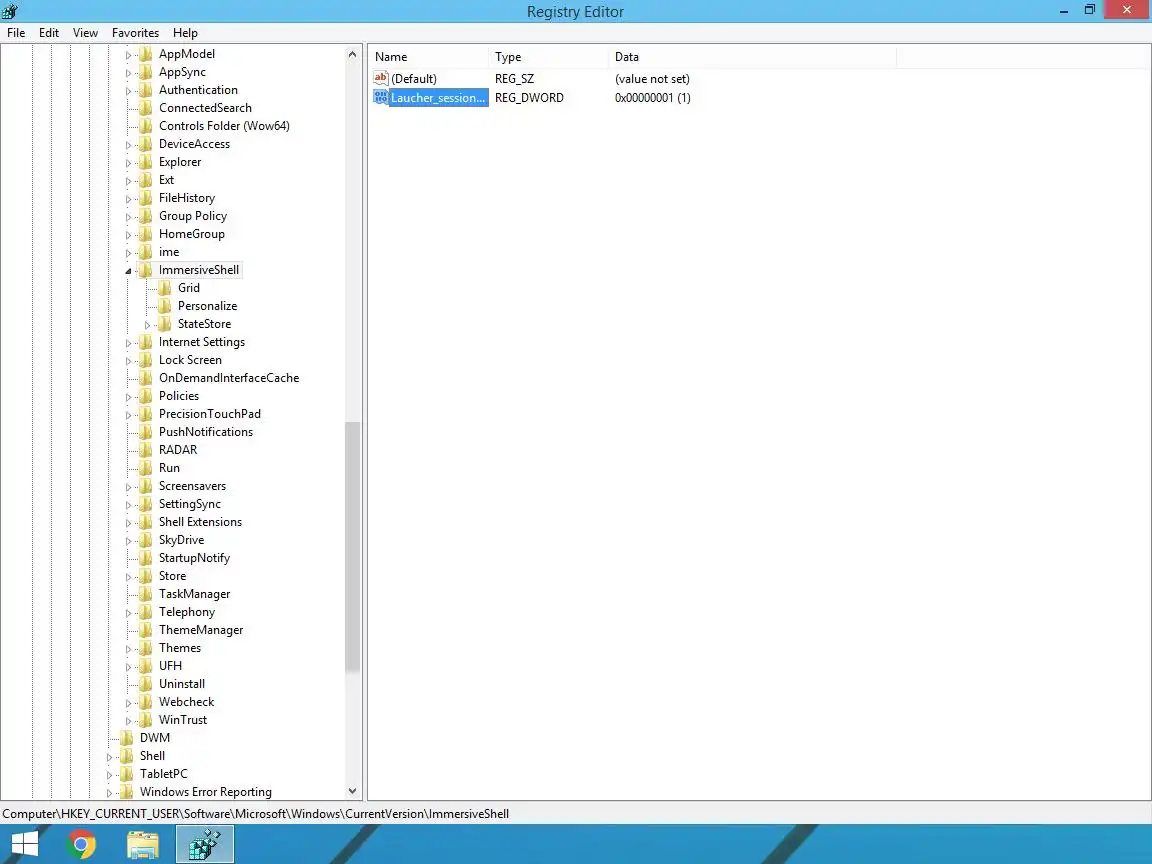The width and height of the screenshot is (1152, 864).
Task: Sort values by the Name column
Action: click(x=429, y=57)
